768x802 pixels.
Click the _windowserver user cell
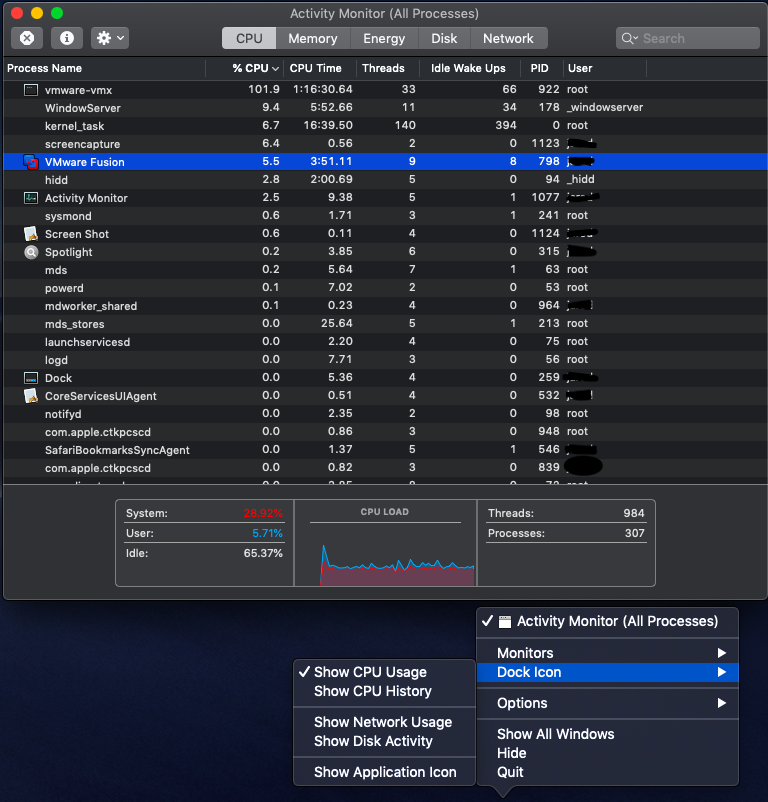[x=605, y=107]
